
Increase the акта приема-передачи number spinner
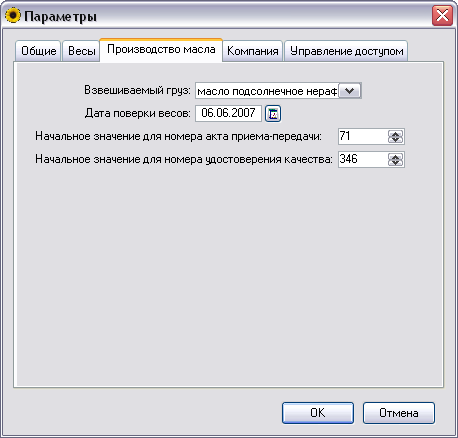click(x=396, y=133)
